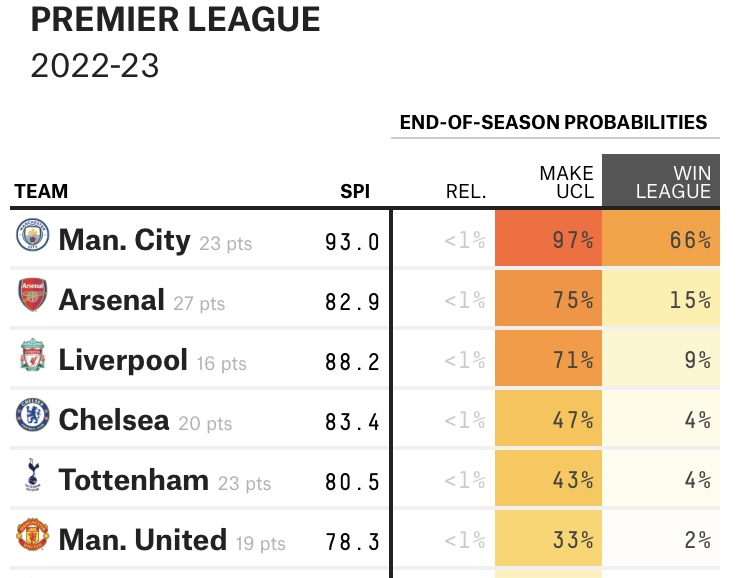
Task: Sort teams by SPI header
Action: point(355,191)
